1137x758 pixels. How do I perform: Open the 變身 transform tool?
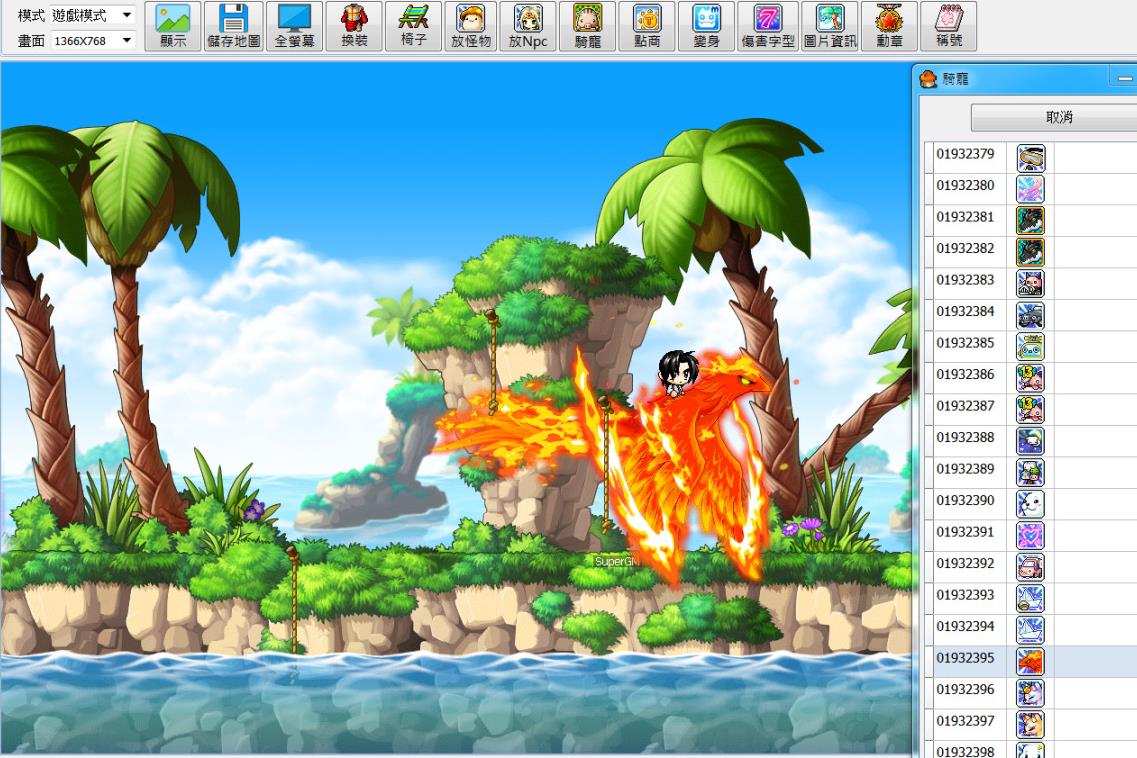tap(706, 27)
